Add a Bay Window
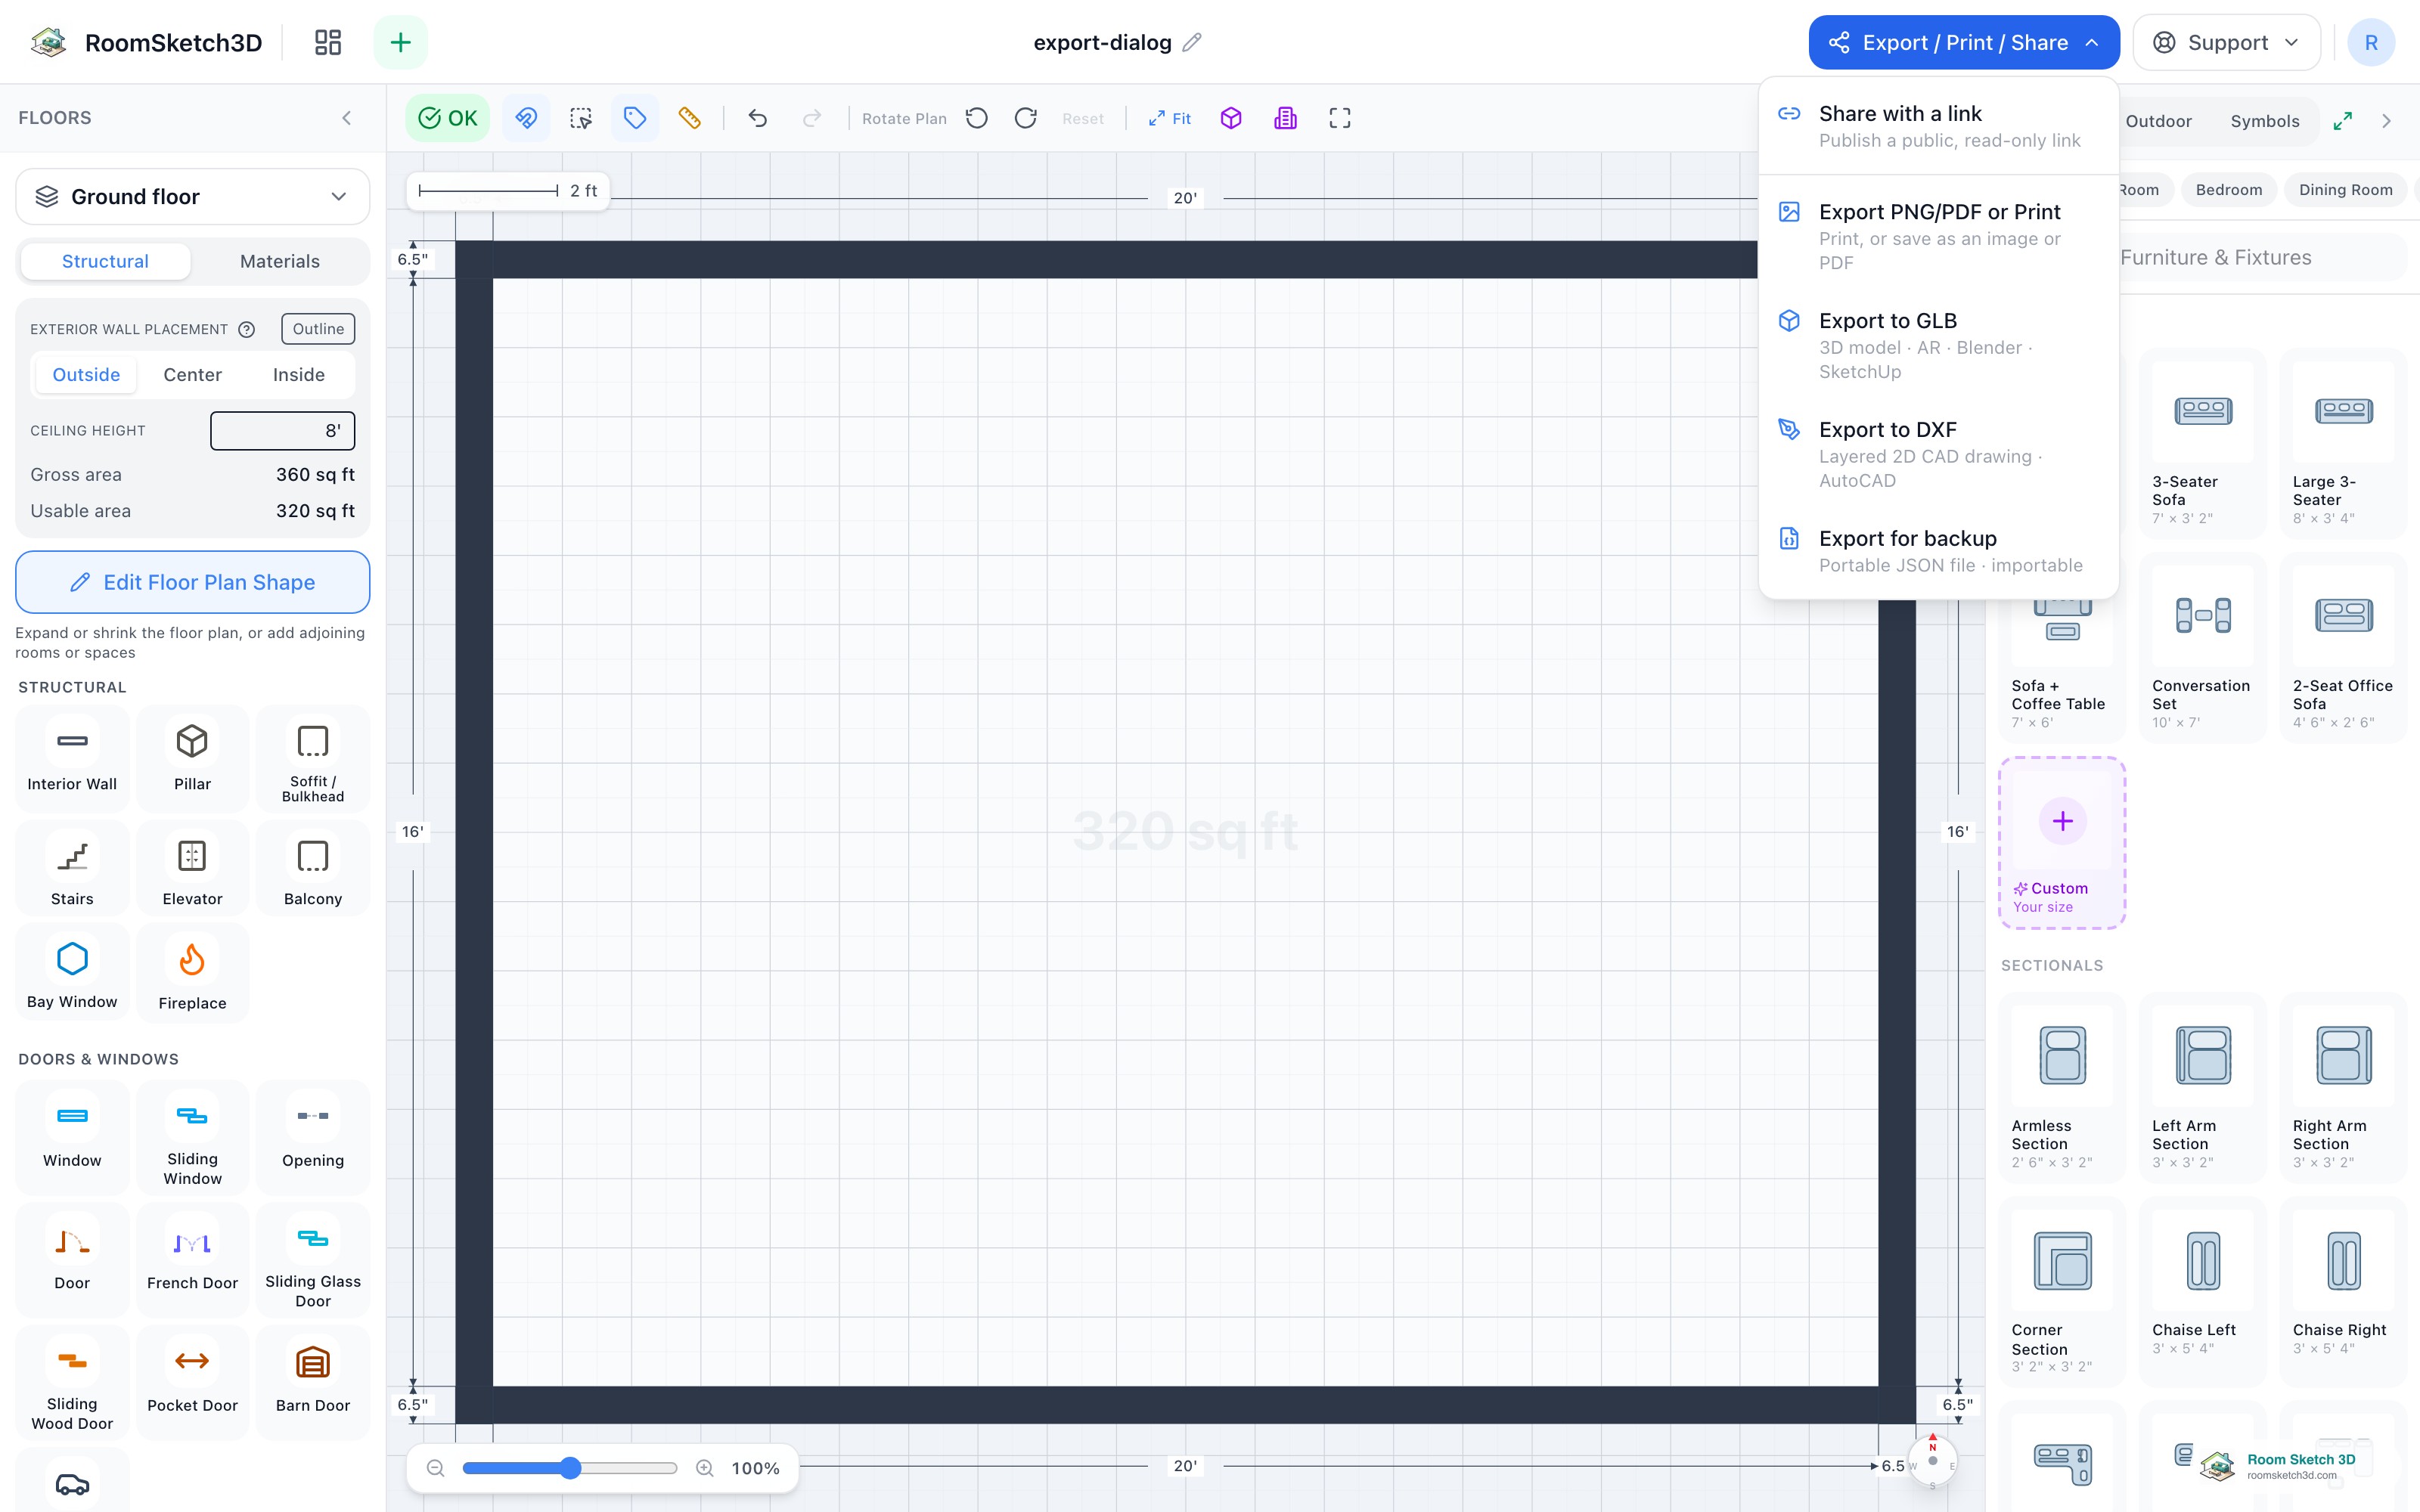 point(72,973)
